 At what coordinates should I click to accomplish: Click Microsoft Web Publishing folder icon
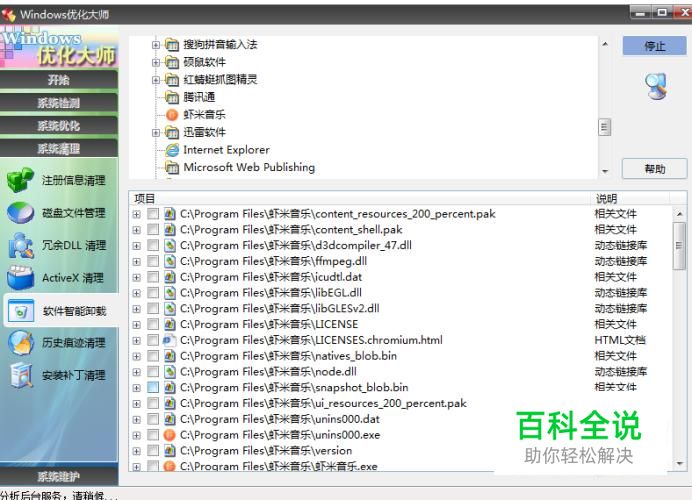172,167
